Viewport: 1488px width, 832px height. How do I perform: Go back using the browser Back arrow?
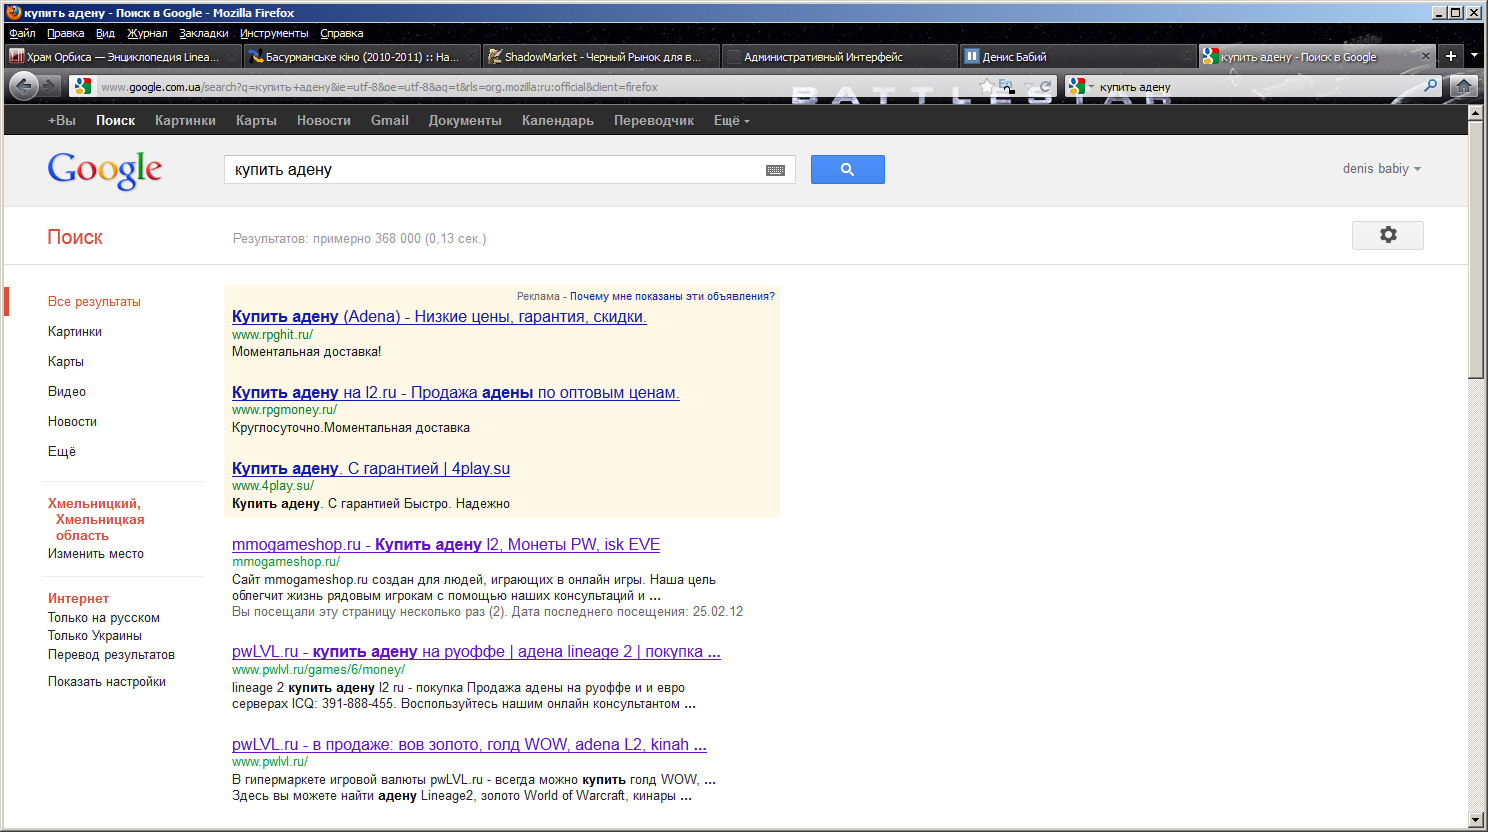click(23, 86)
